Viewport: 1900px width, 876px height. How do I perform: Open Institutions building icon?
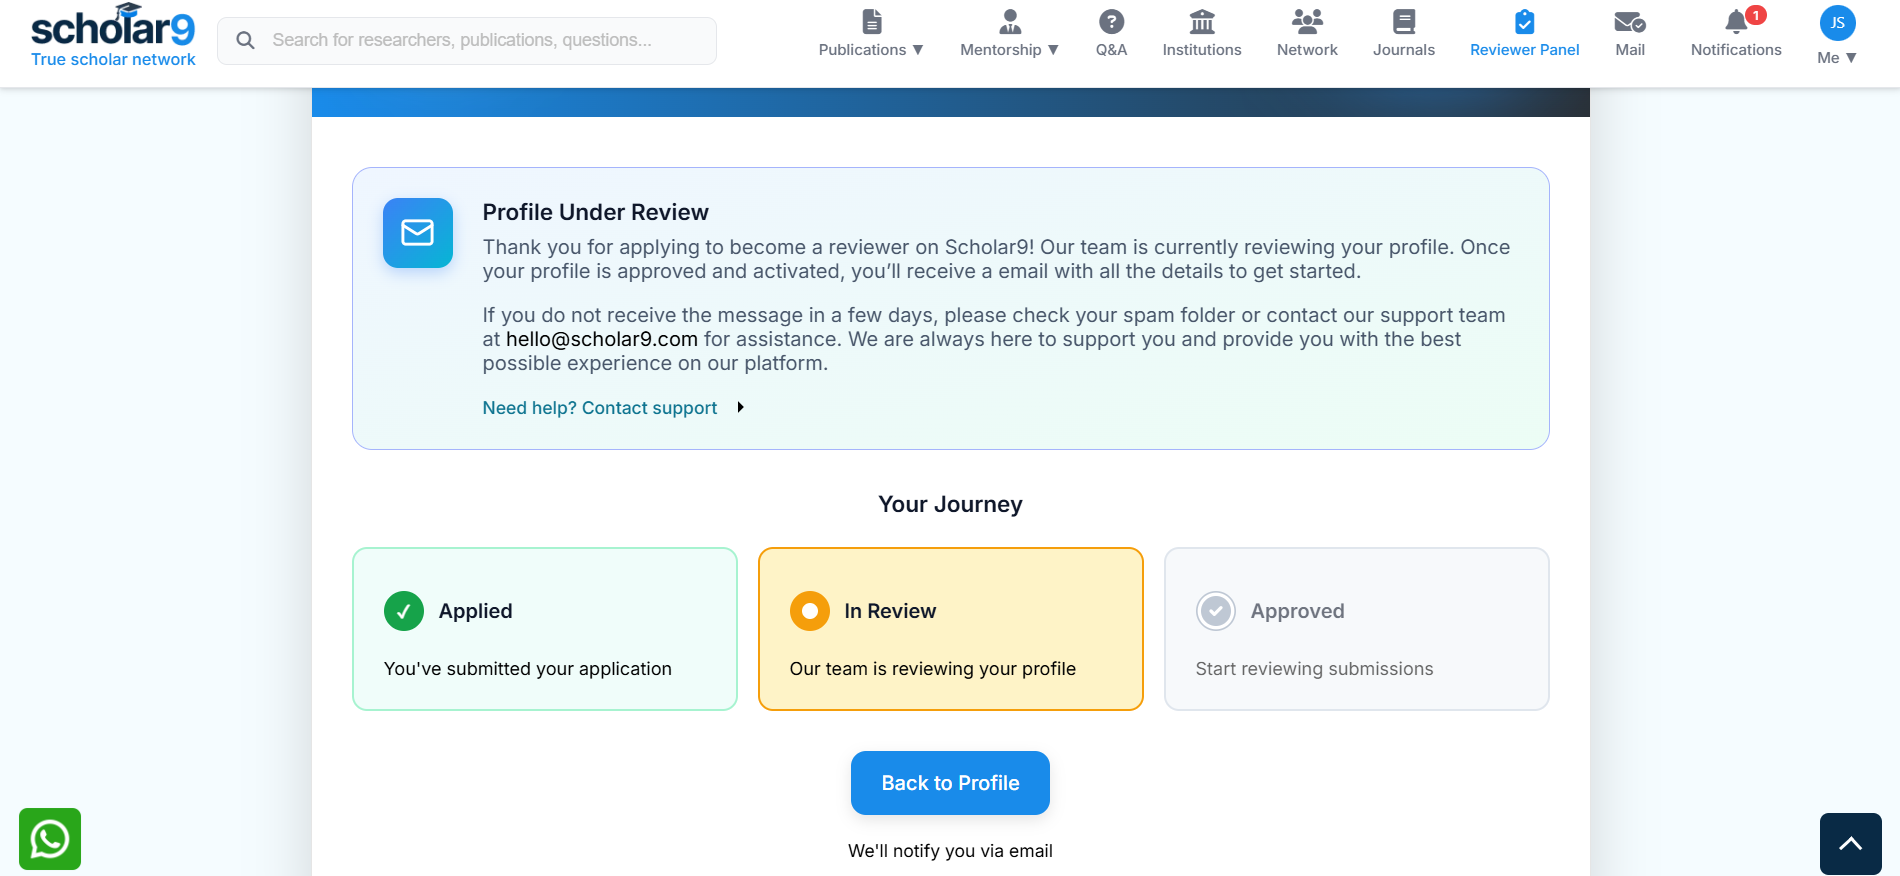[1202, 21]
